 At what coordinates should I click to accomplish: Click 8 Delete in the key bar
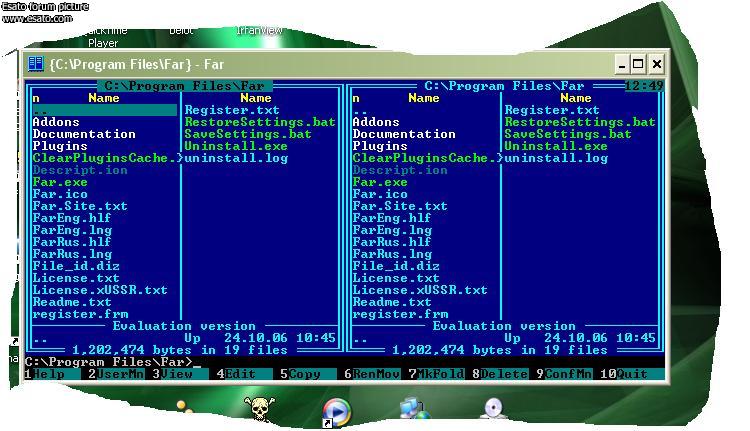pyautogui.click(x=500, y=374)
